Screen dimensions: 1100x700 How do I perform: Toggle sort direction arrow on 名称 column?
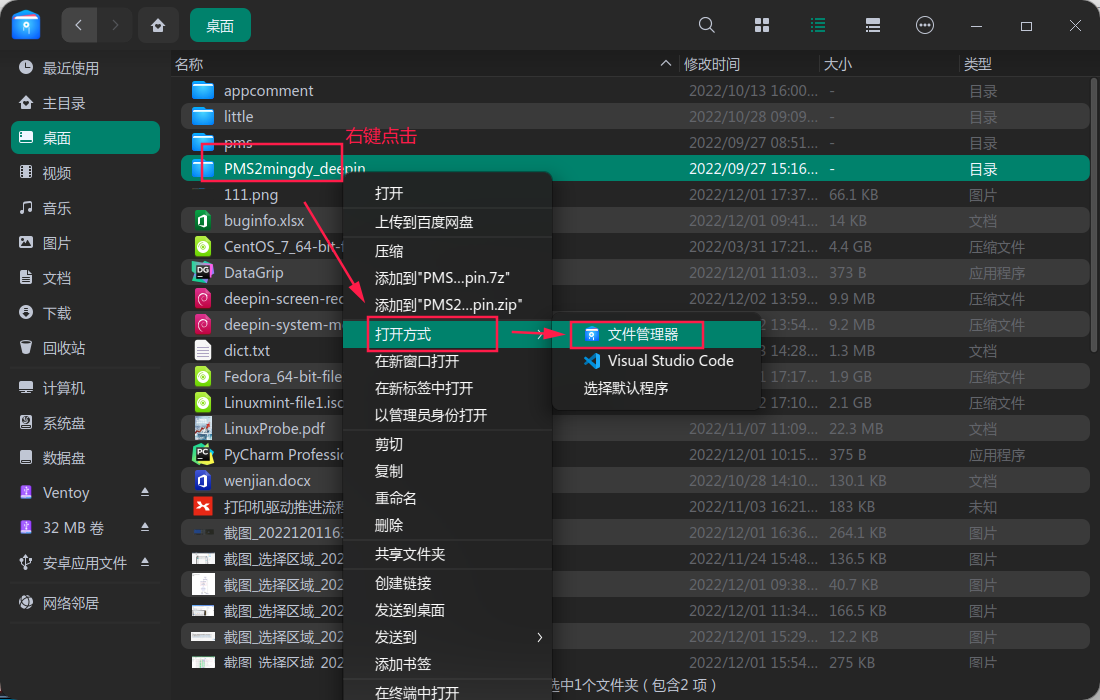click(665, 64)
